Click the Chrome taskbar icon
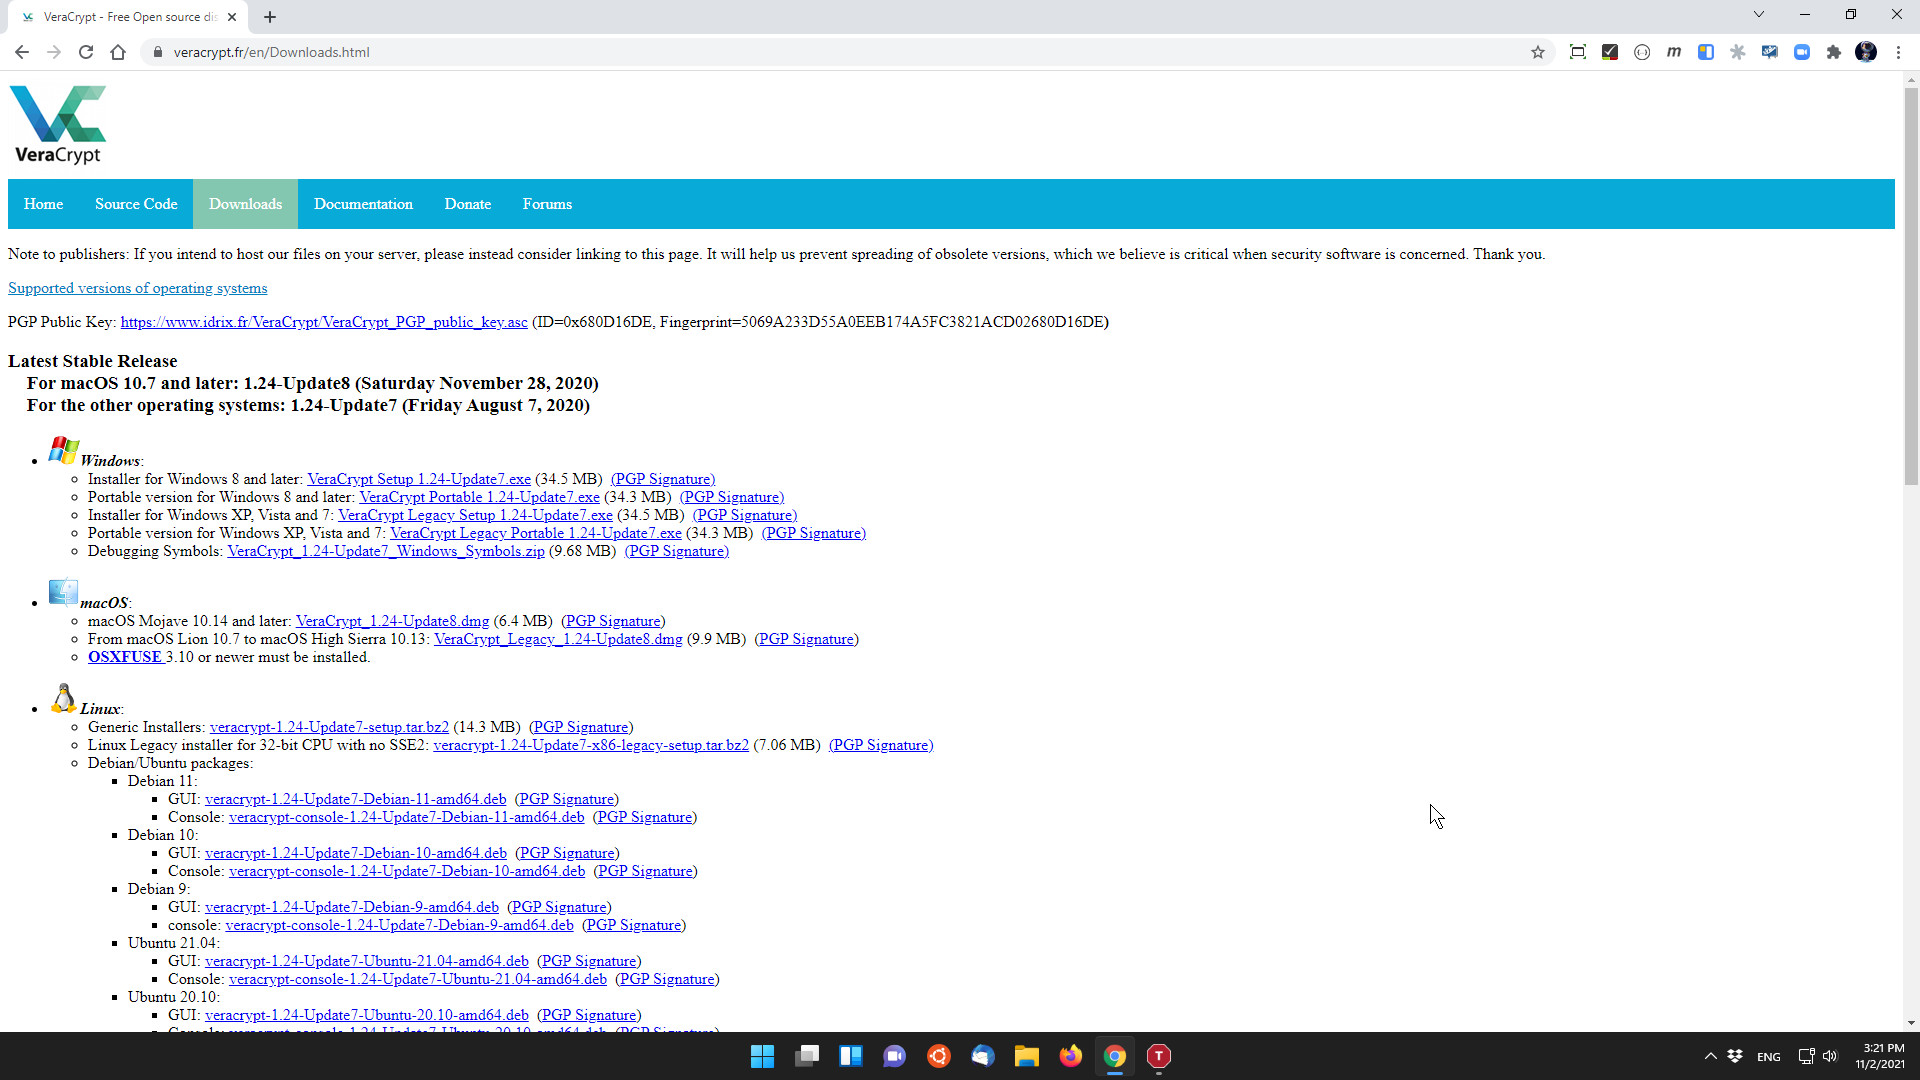 coord(1115,1056)
